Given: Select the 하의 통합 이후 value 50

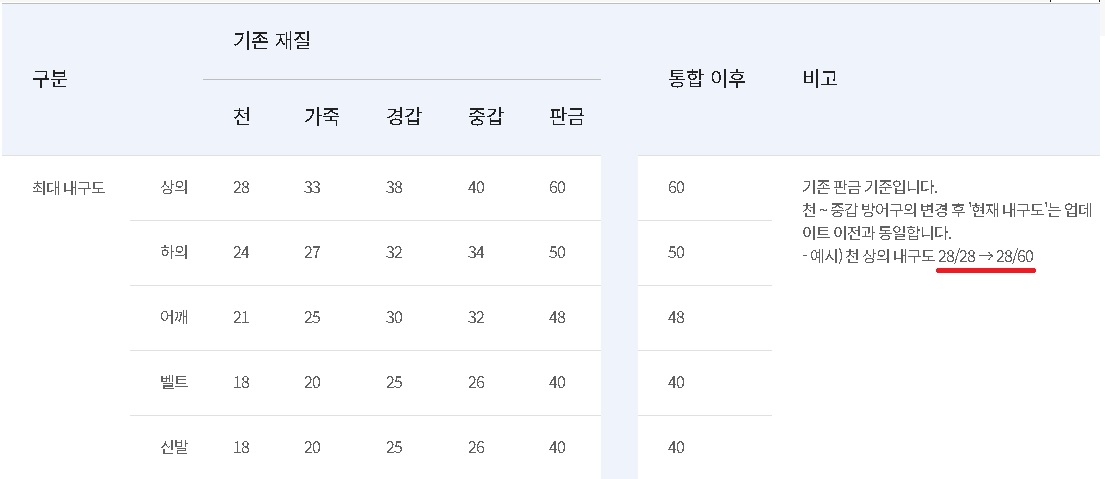Looking at the screenshot, I should 676,252.
